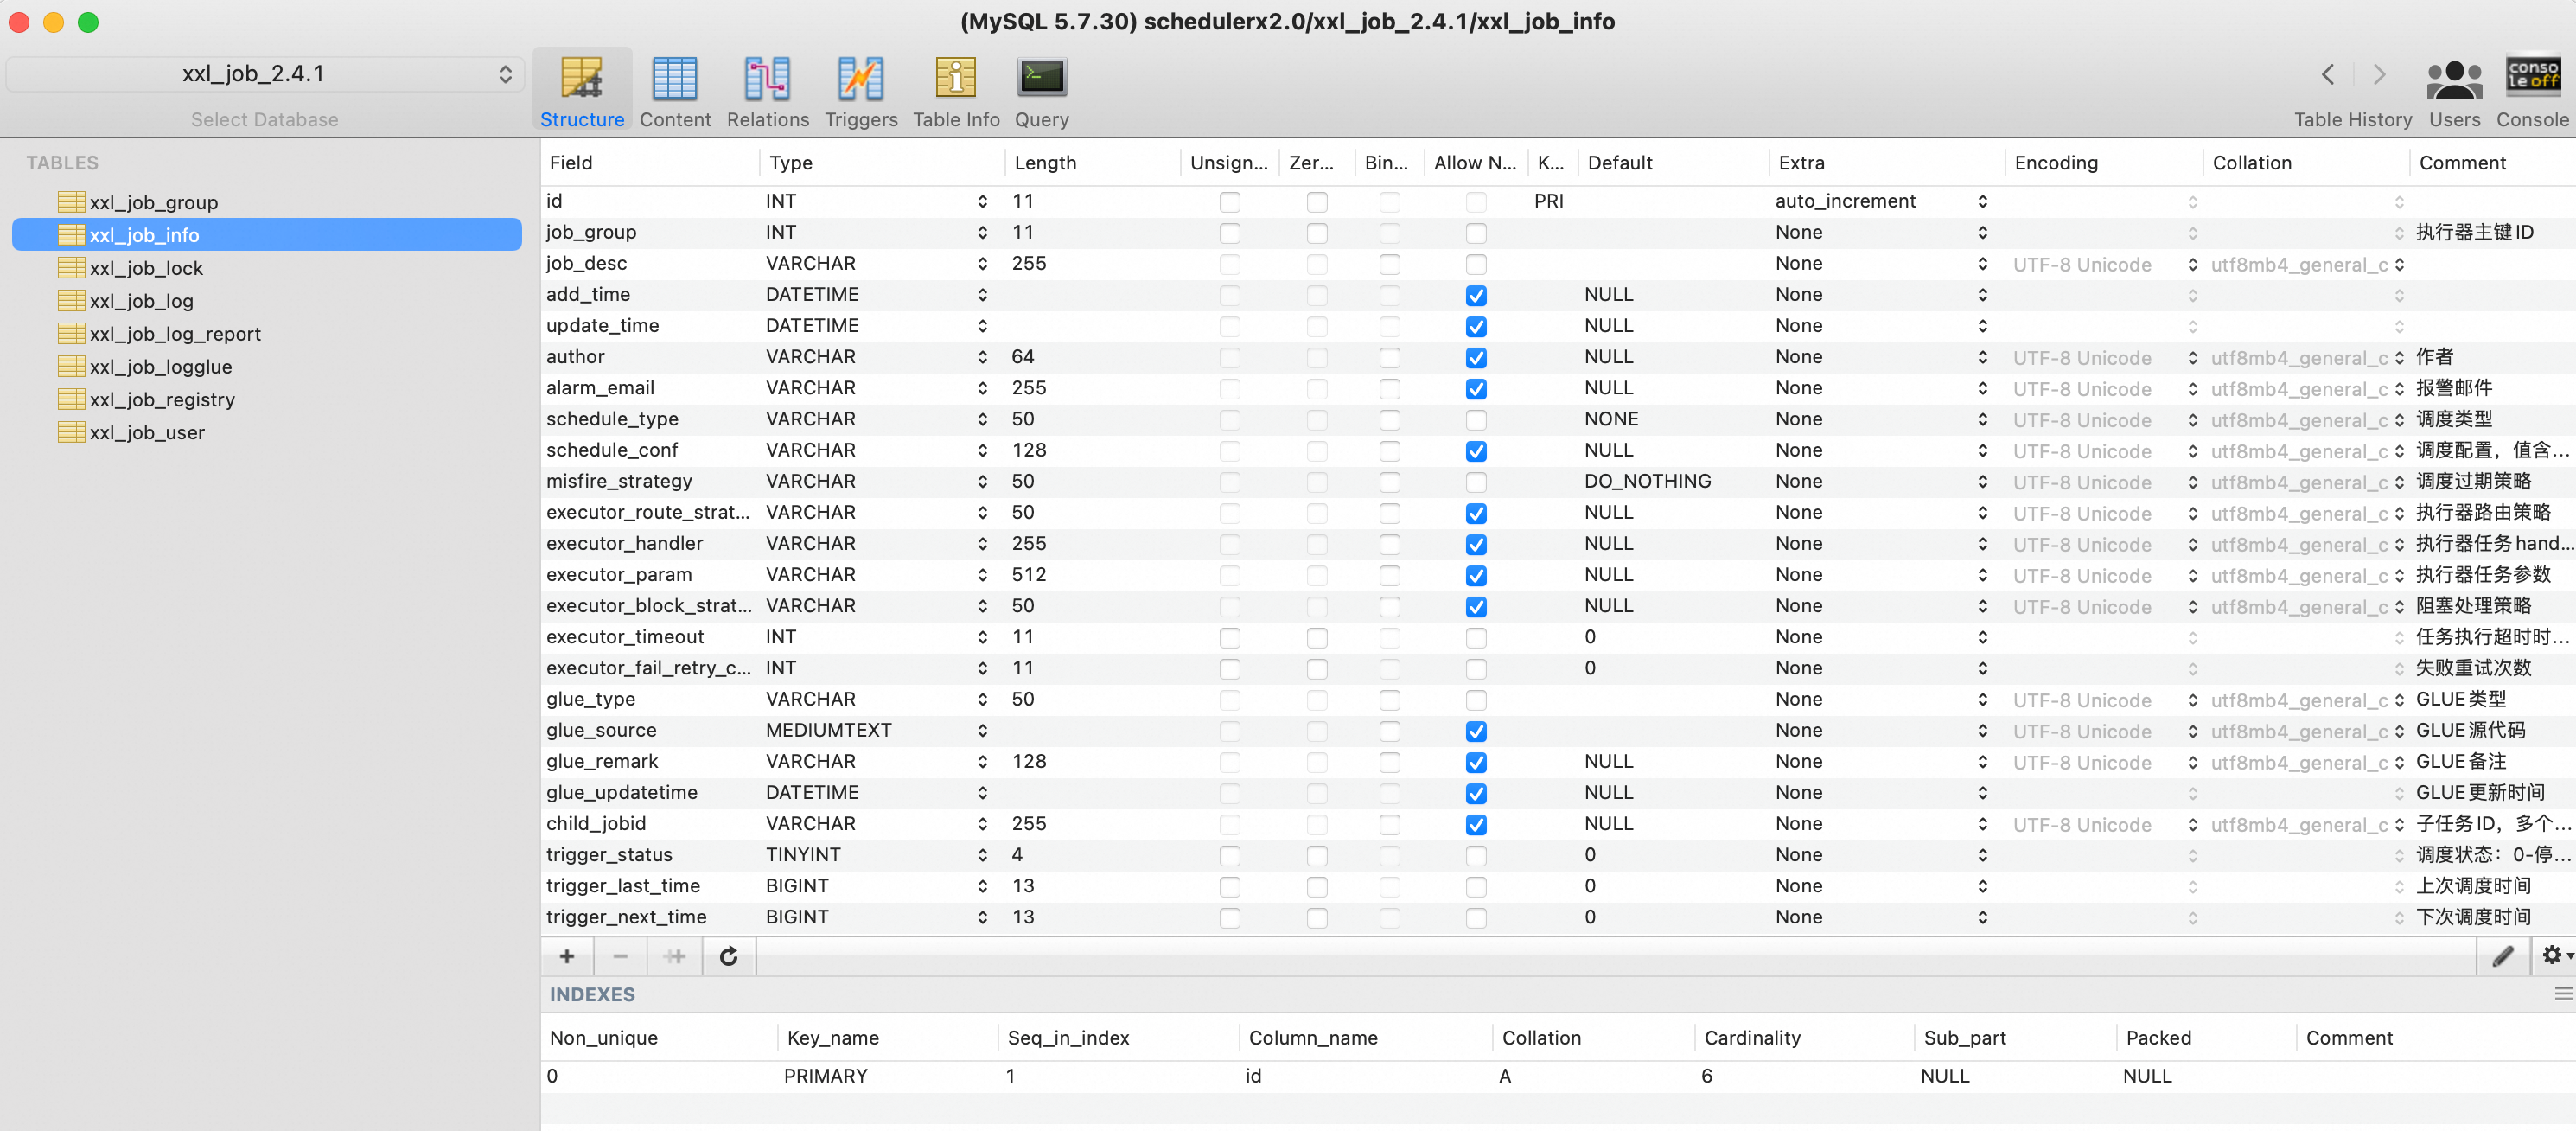Viewport: 2576px width, 1131px height.
Task: Open the Type dropdown for job_desc
Action: (982, 264)
